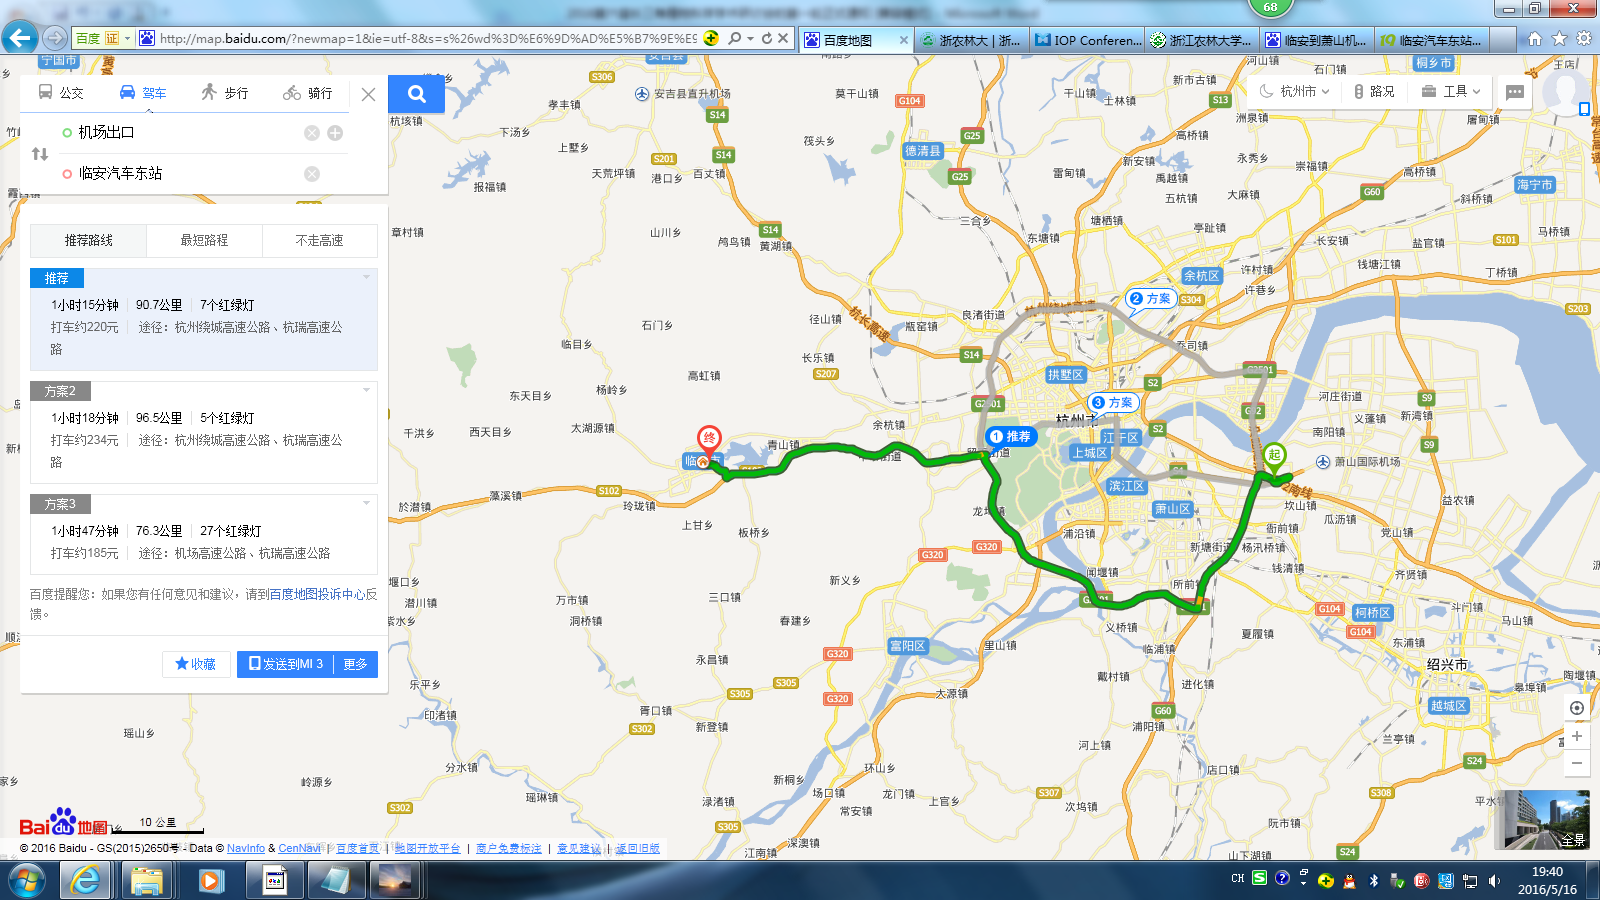Open the 地图开放平台 footer link
This screenshot has height=900, width=1600.
tap(428, 848)
